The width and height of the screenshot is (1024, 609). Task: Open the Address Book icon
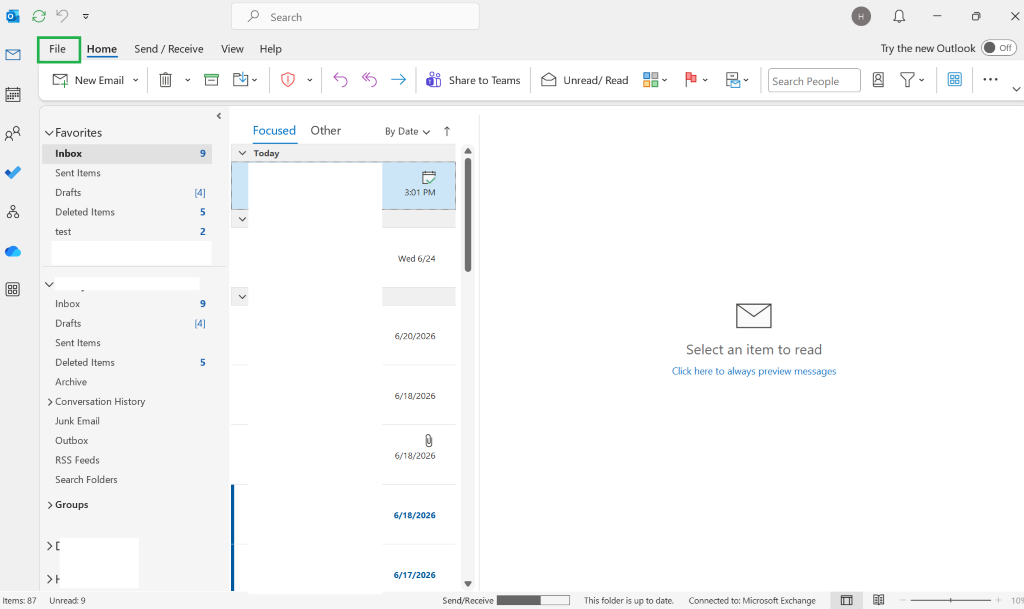[x=878, y=80]
